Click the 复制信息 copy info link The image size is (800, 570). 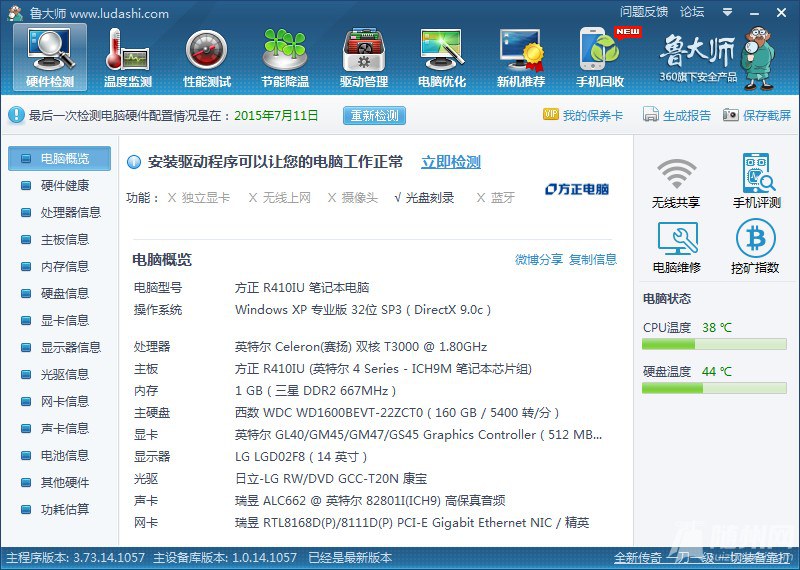592,259
